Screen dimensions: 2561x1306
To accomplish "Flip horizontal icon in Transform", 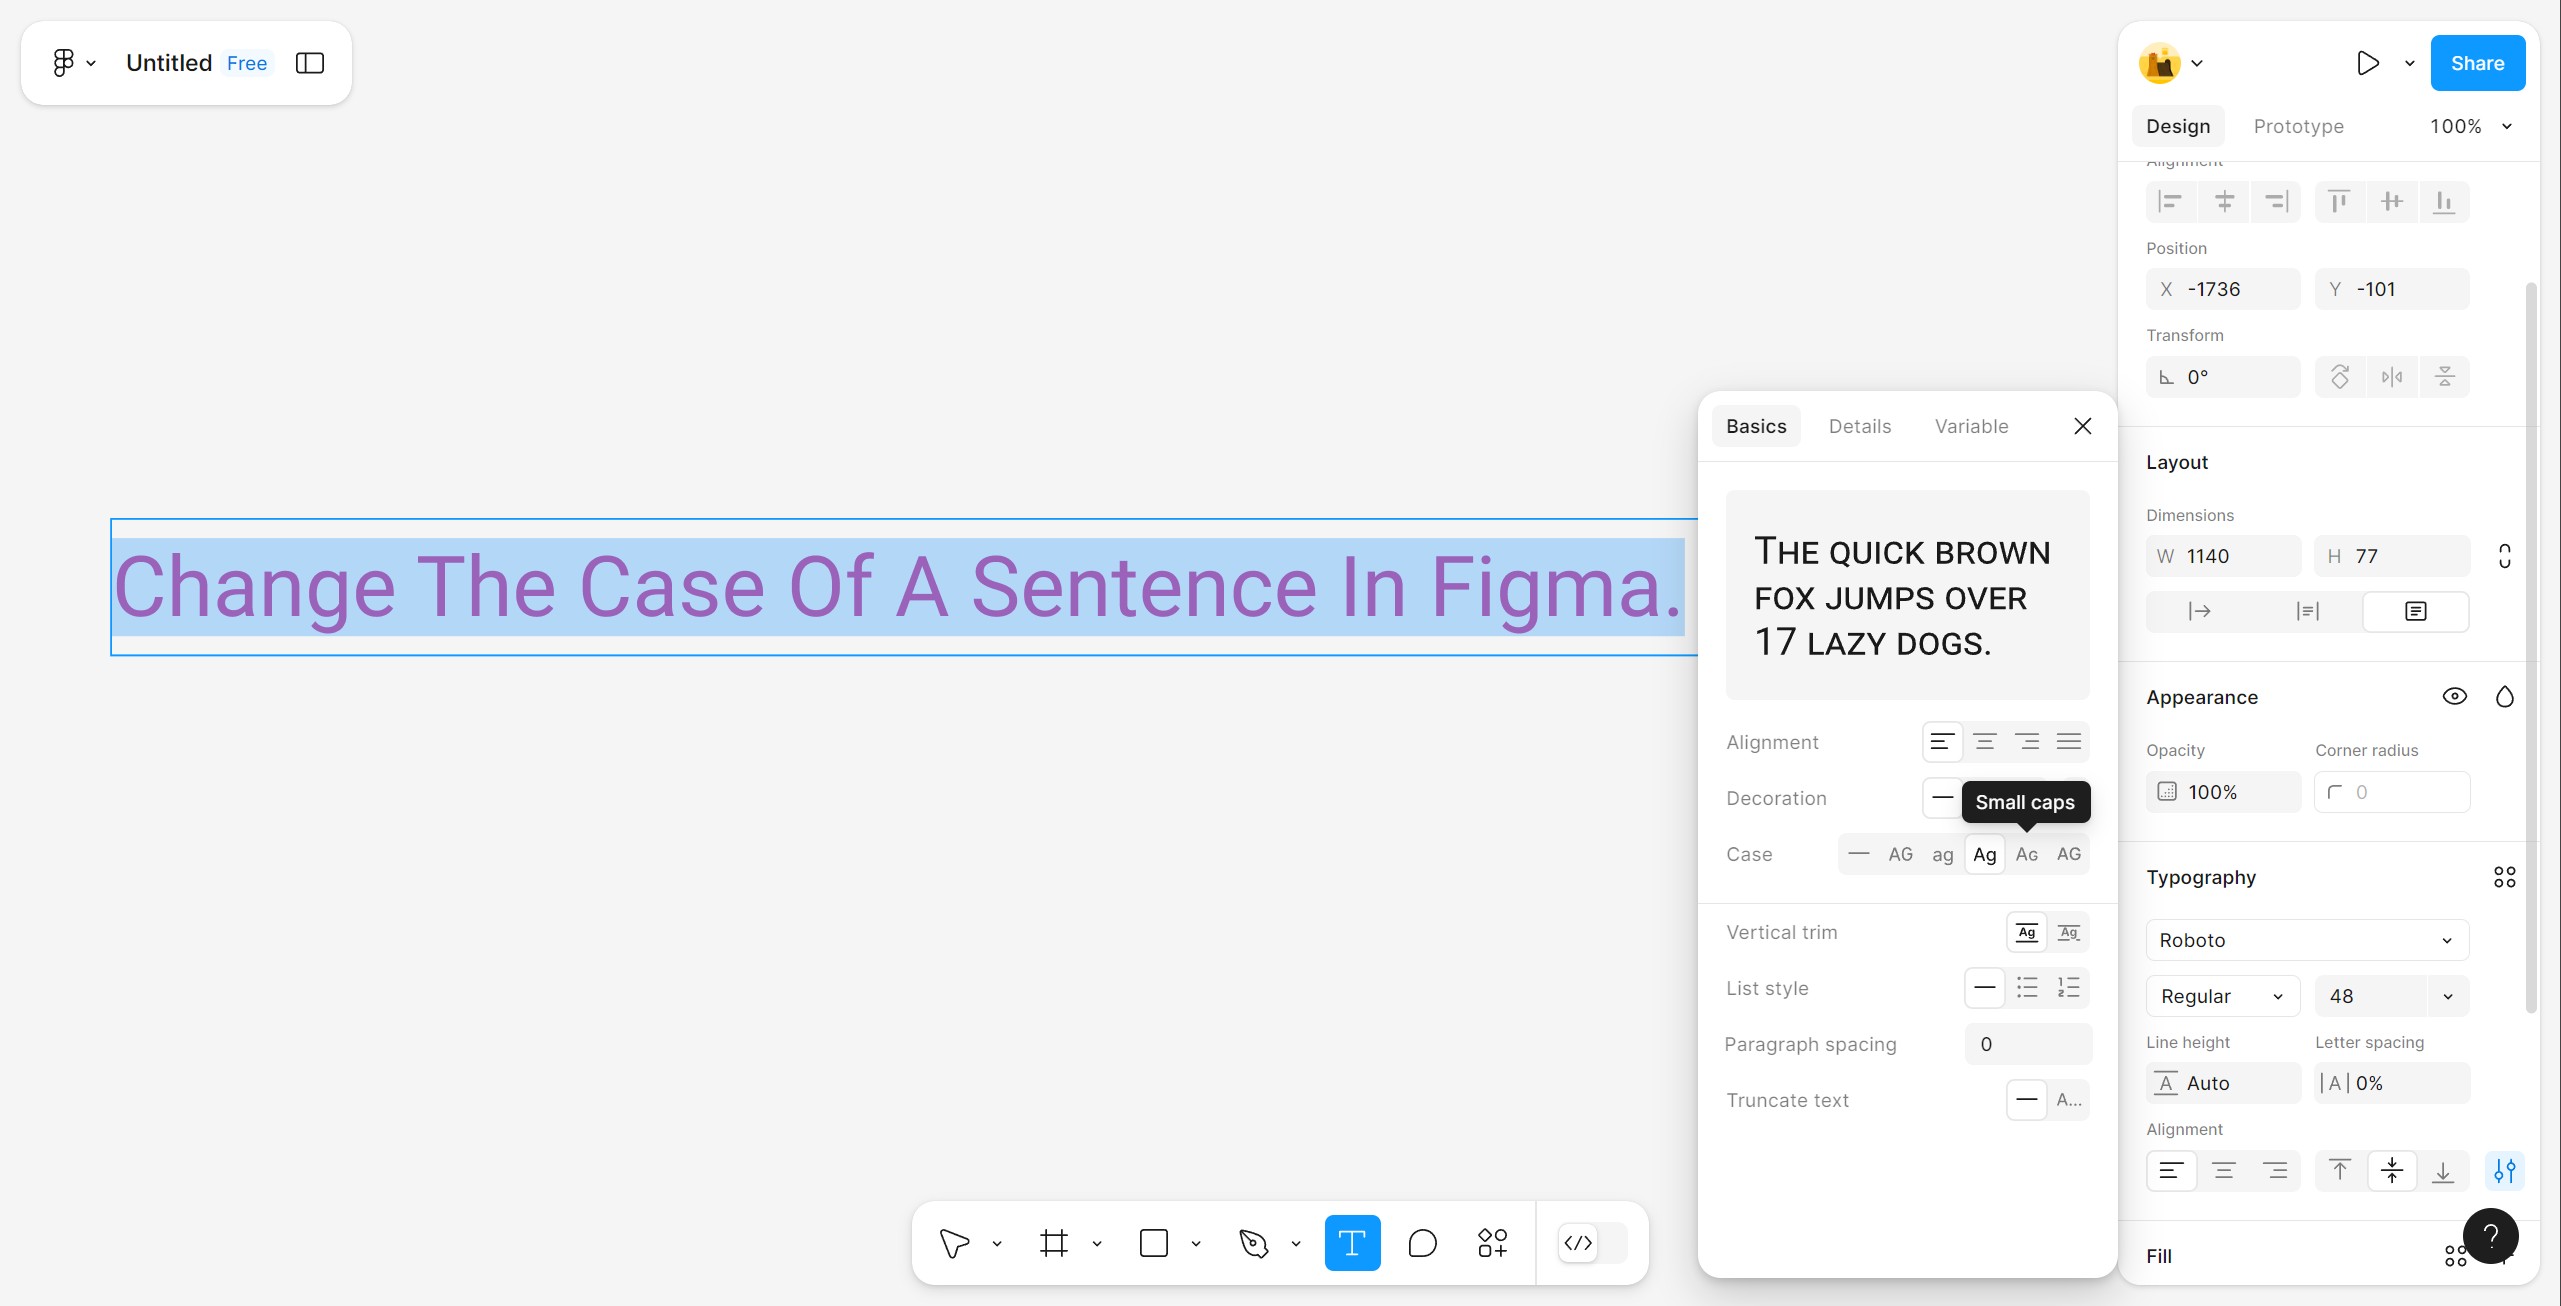I will point(2392,377).
